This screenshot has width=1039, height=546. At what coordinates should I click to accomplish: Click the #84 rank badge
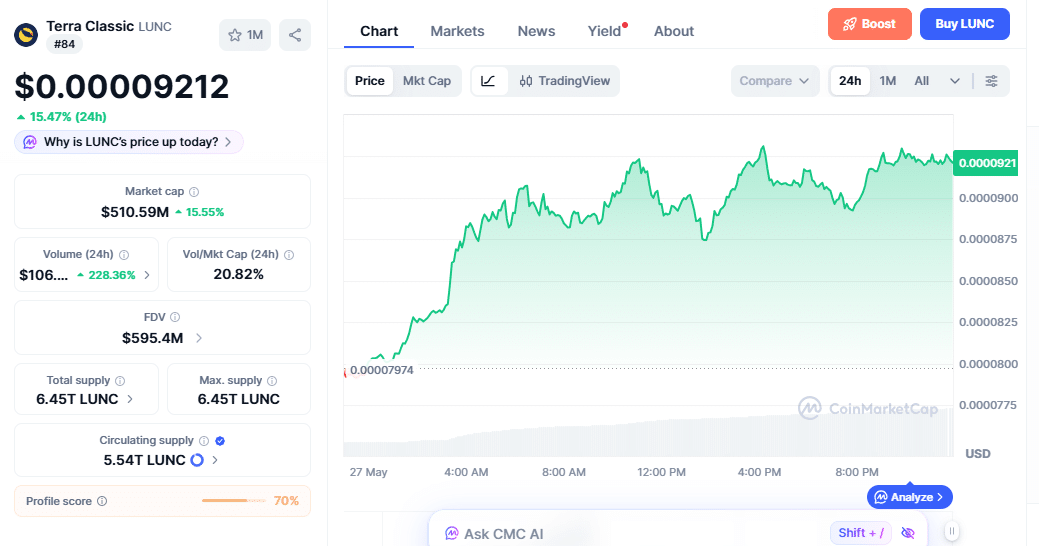coord(64,44)
